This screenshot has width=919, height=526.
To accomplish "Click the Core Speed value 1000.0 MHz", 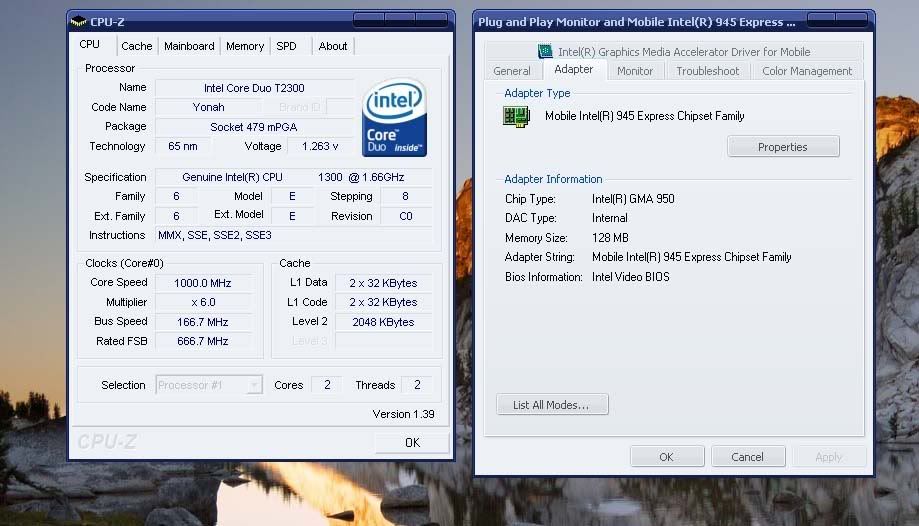I will tap(203, 283).
